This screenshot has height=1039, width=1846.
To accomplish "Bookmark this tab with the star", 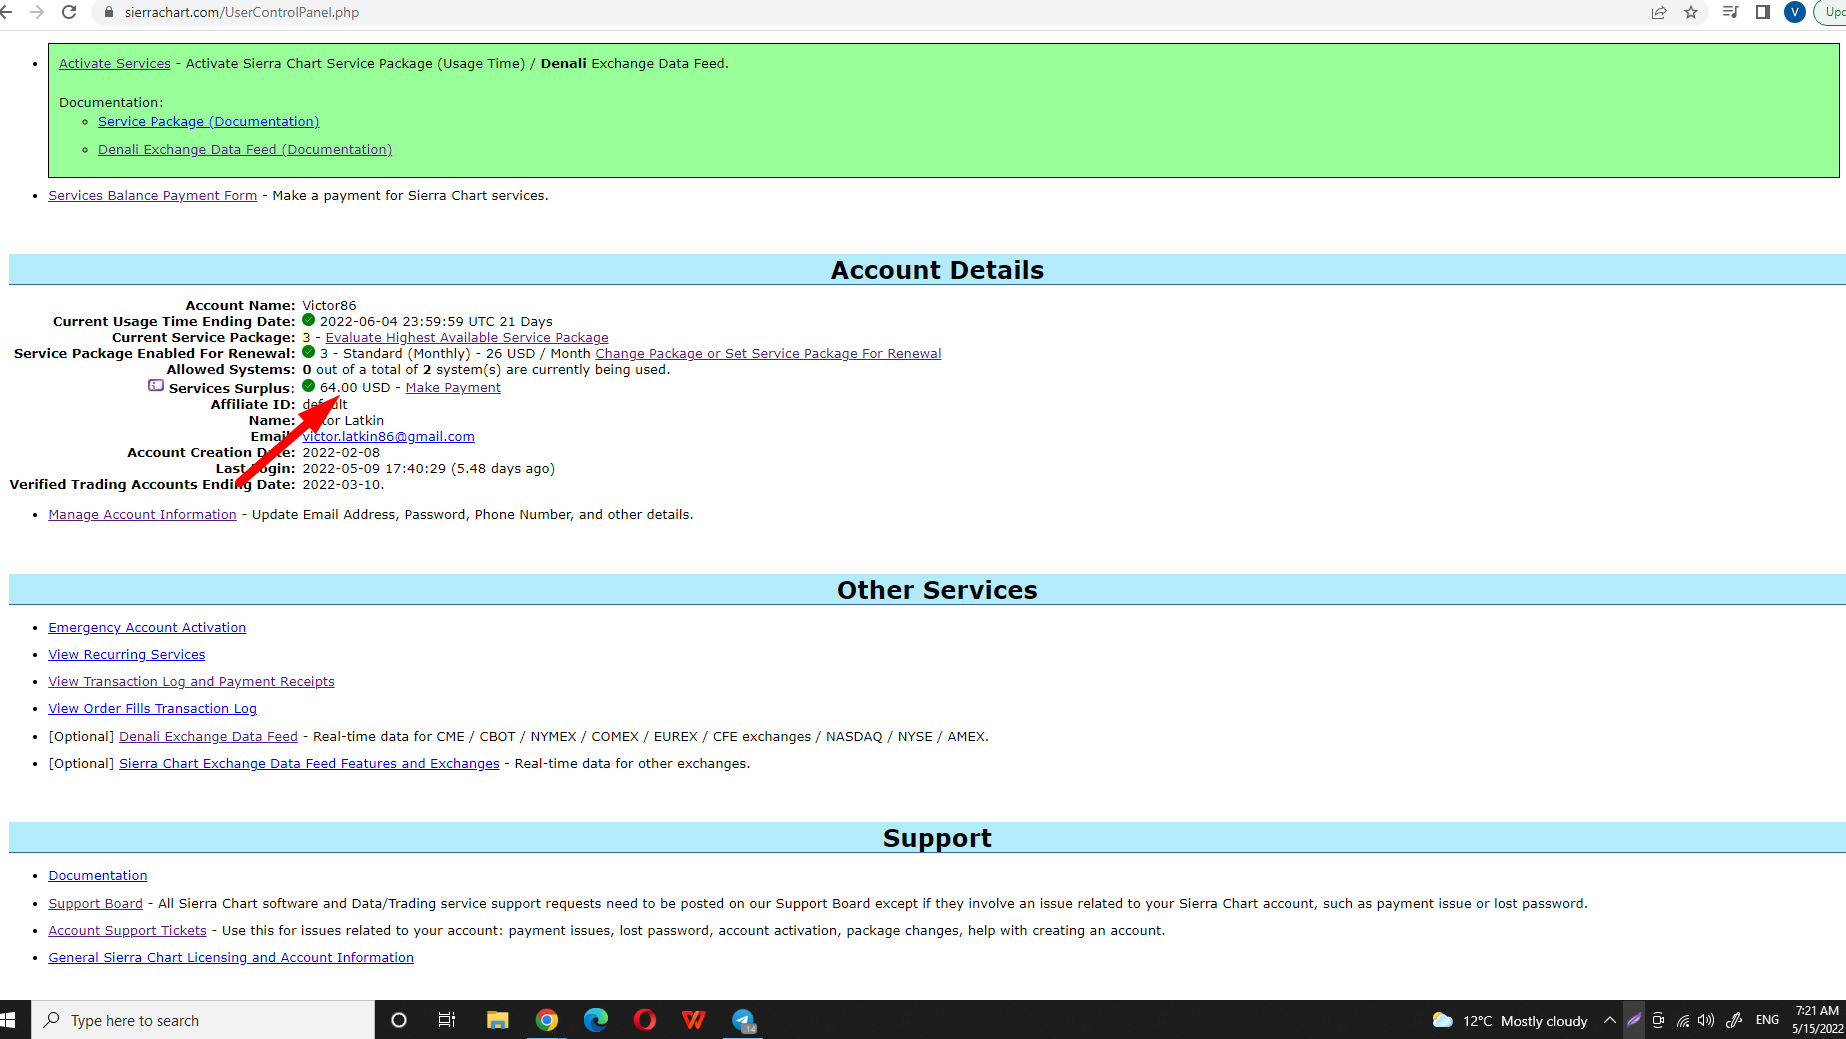I will point(1691,12).
